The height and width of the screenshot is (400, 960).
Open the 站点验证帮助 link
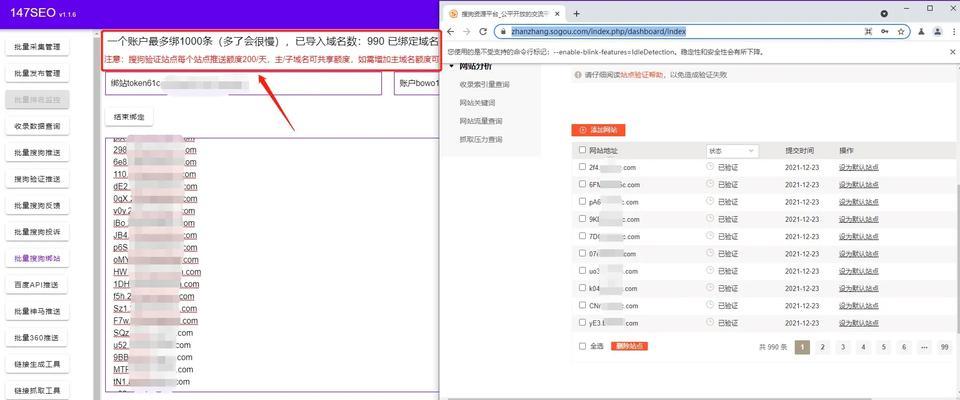pos(642,75)
